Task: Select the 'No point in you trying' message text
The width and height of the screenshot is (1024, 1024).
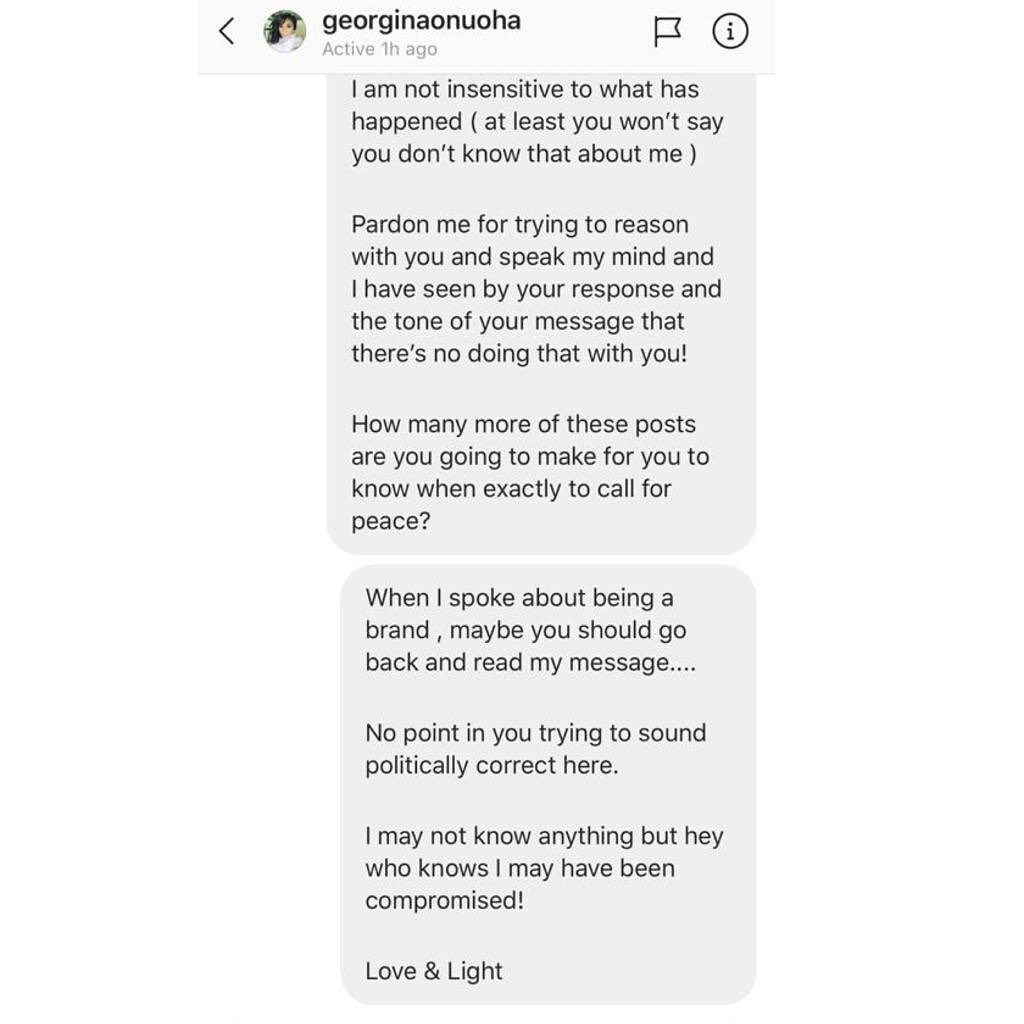Action: click(536, 749)
